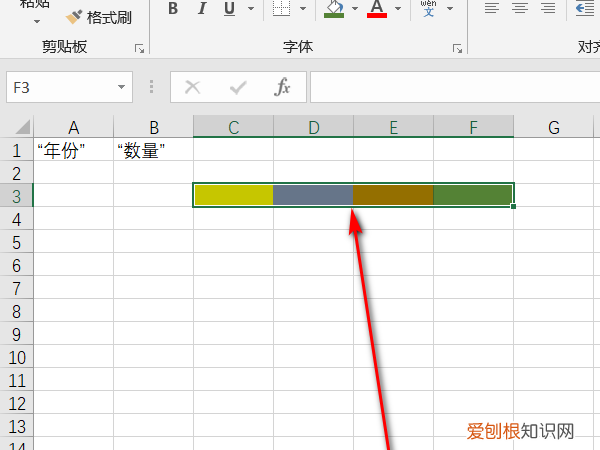Toggle Bold formatting
The width and height of the screenshot is (600, 450).
coord(173,8)
